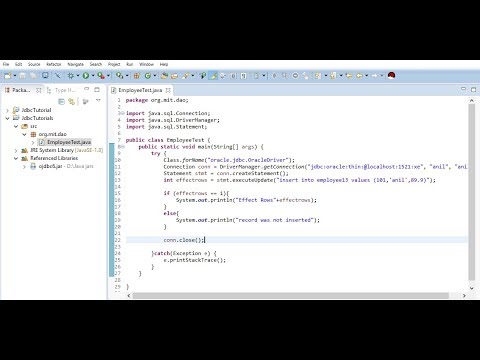Toggle Link with Editor in Package Explorer
The image size is (480, 360).
pyautogui.click(x=71, y=101)
